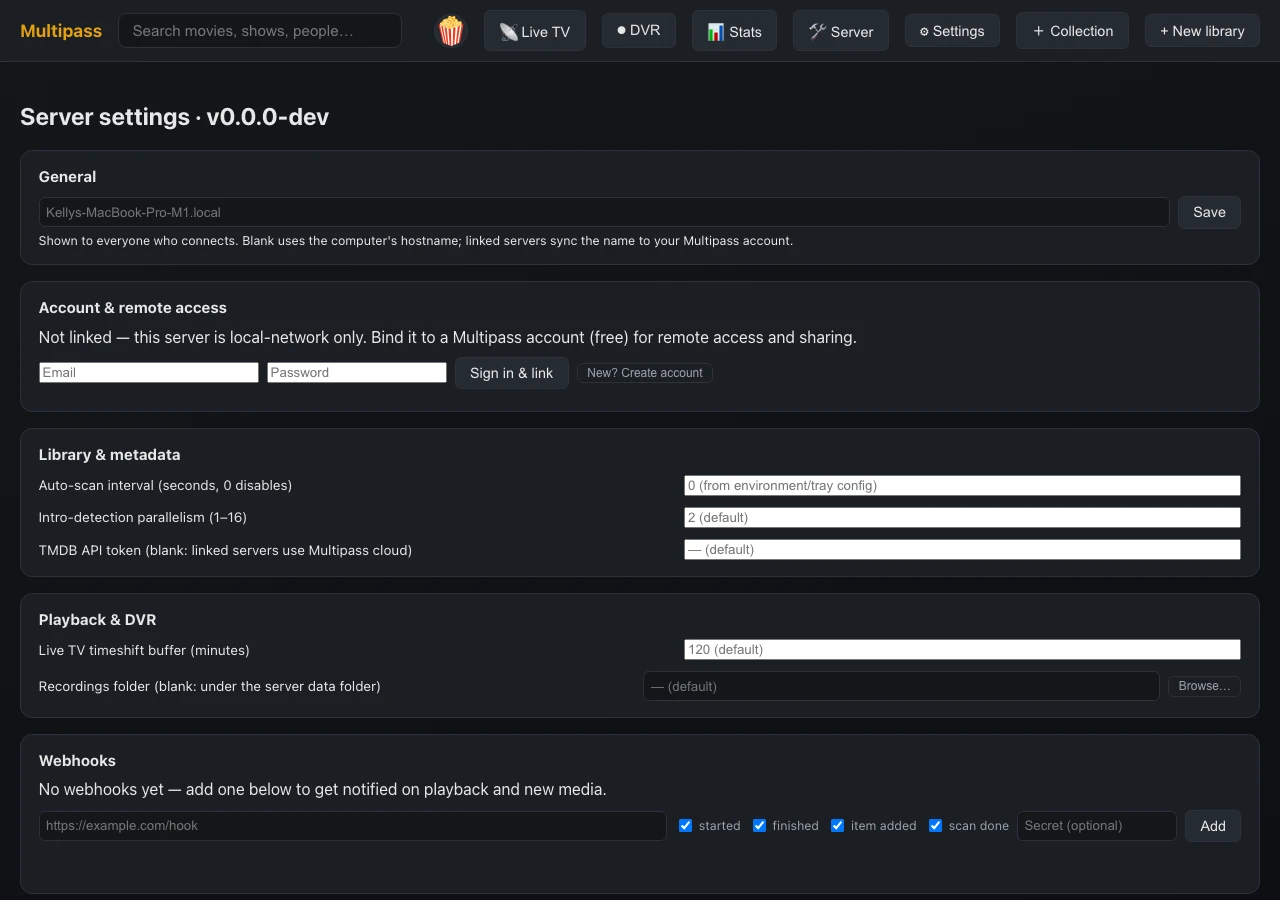The image size is (1280, 900).
Task: Add the webhook
Action: pos(1213,826)
